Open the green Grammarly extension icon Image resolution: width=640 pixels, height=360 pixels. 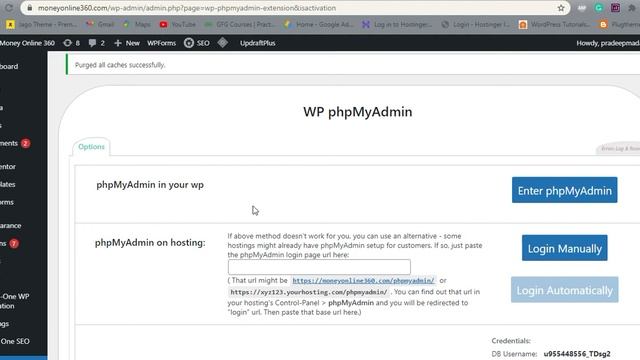tap(599, 8)
